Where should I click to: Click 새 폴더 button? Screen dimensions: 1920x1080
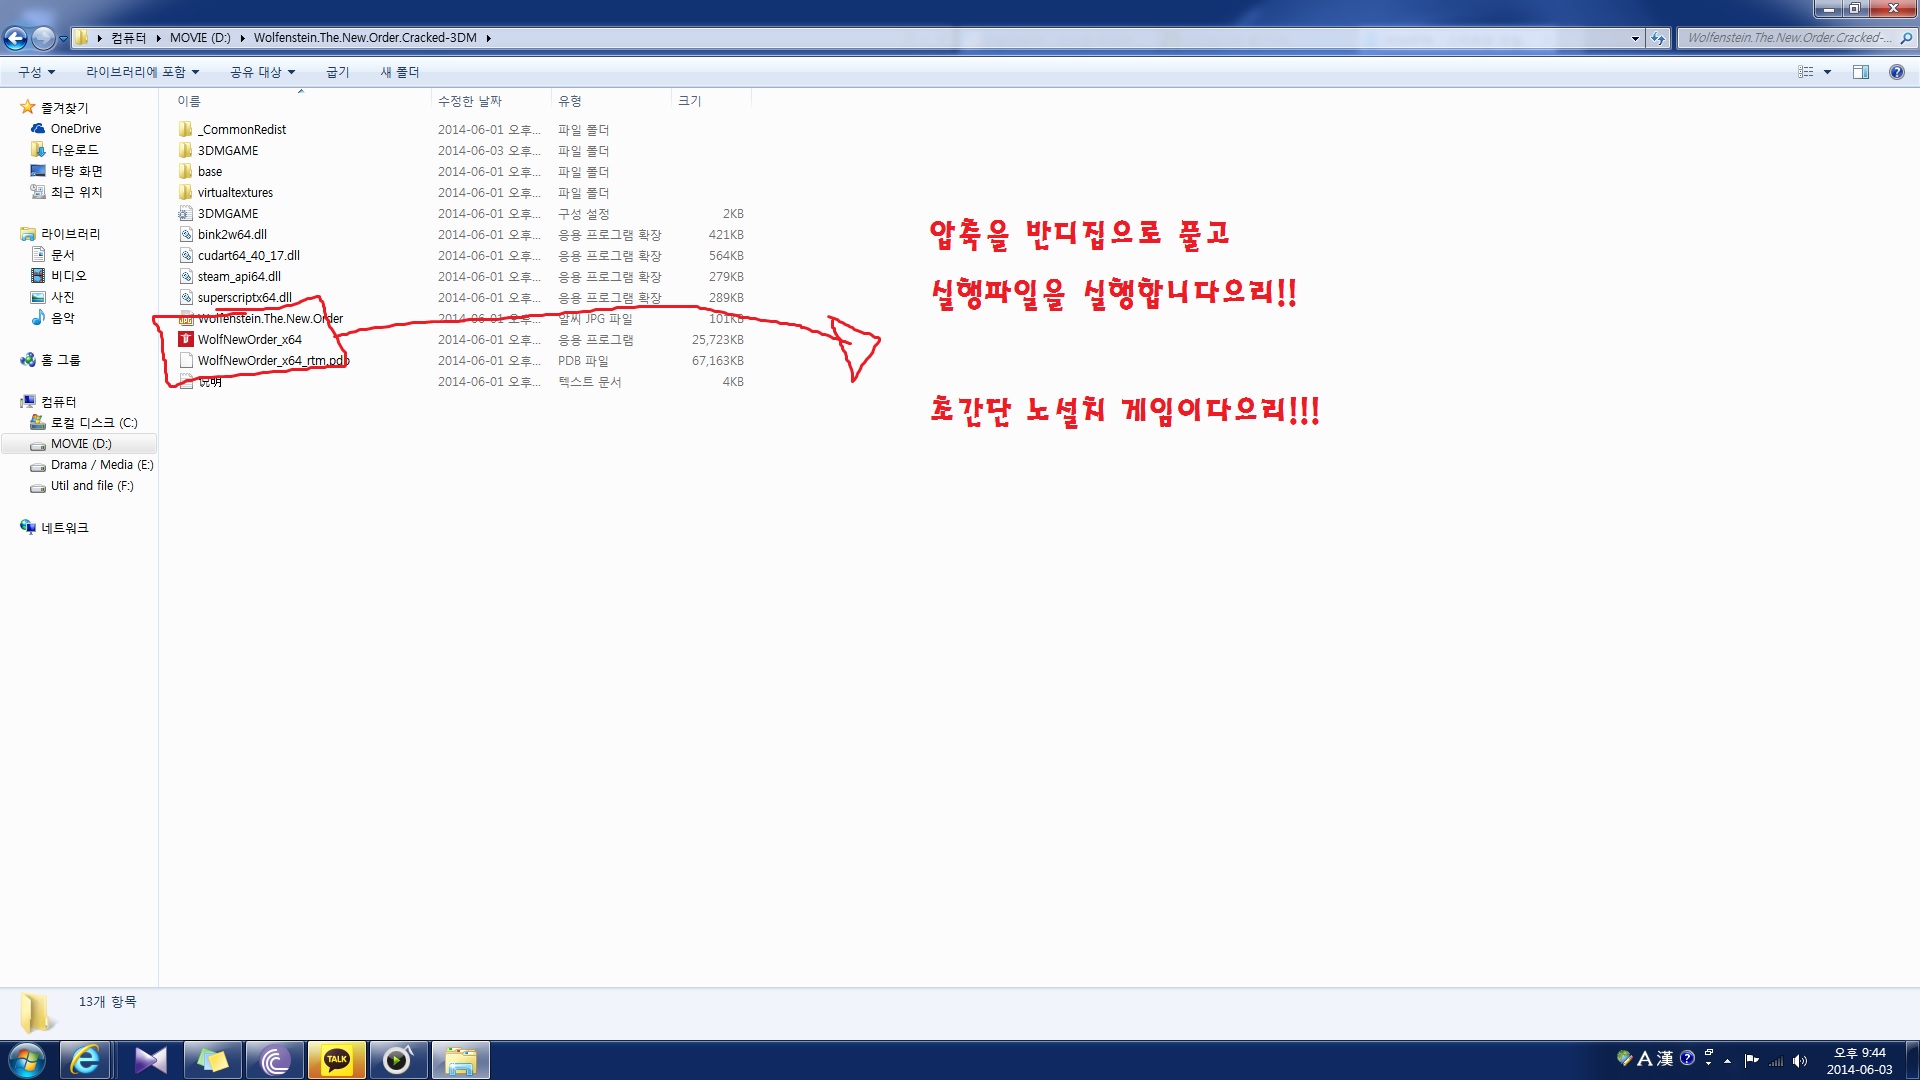(399, 72)
